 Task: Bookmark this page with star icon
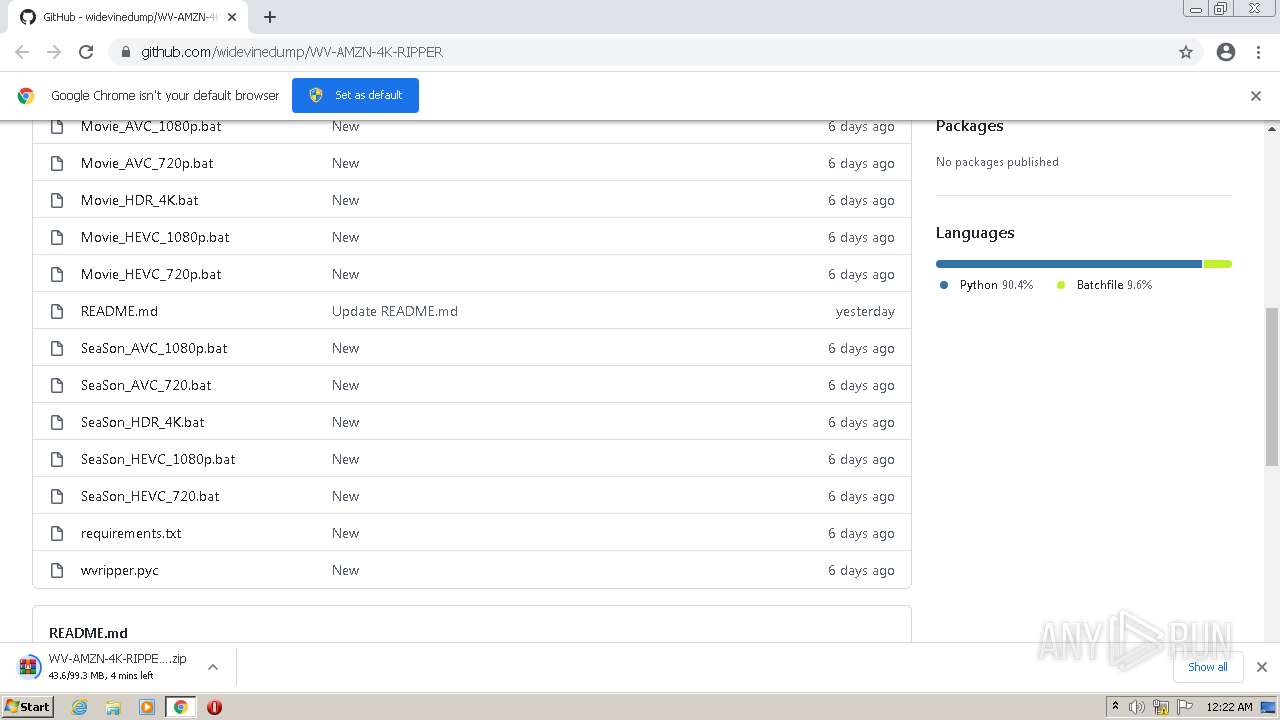coord(1186,52)
